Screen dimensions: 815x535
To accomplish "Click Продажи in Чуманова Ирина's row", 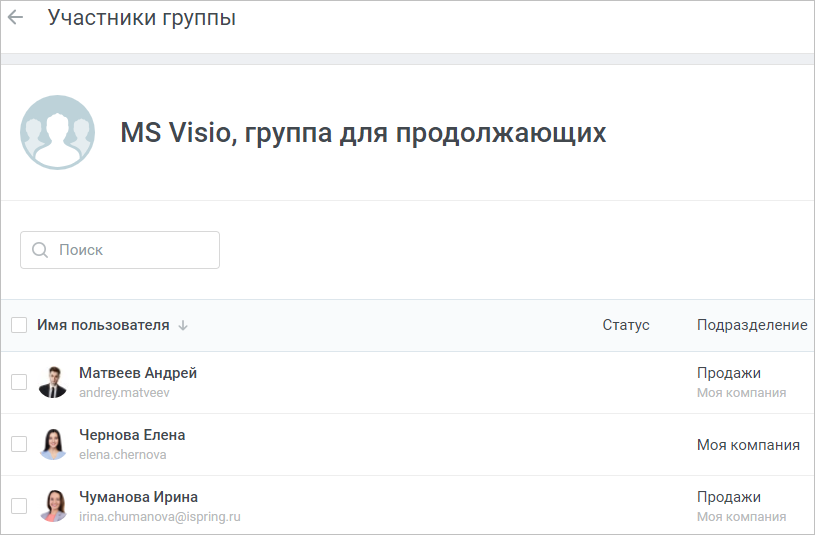I will coord(729,497).
